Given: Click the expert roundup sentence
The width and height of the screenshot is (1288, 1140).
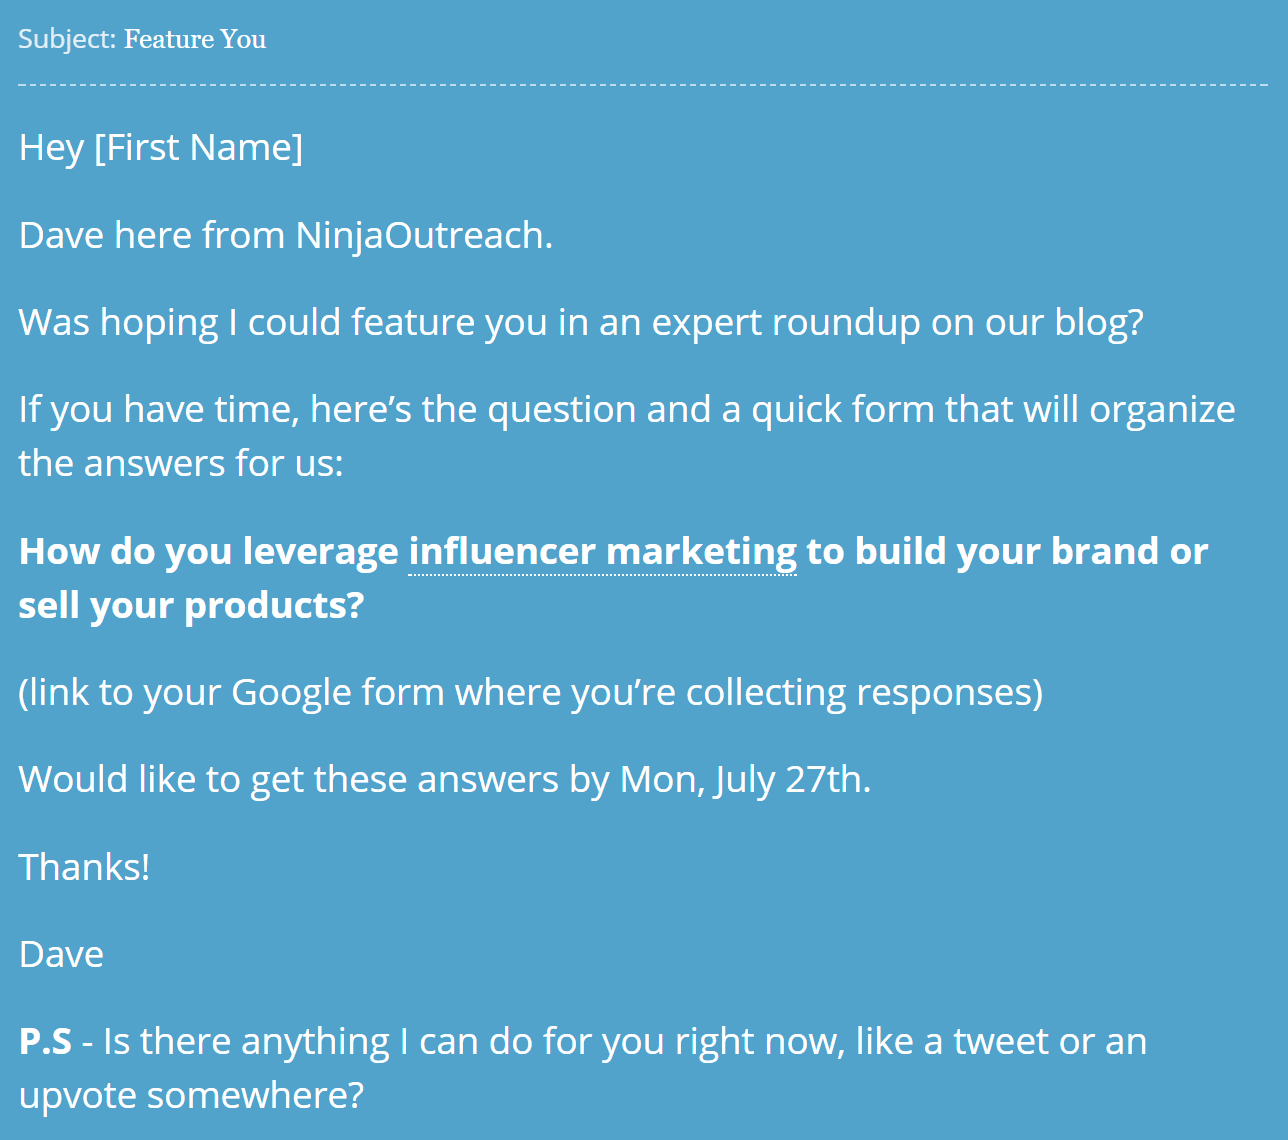Looking at the screenshot, I should coord(581,323).
